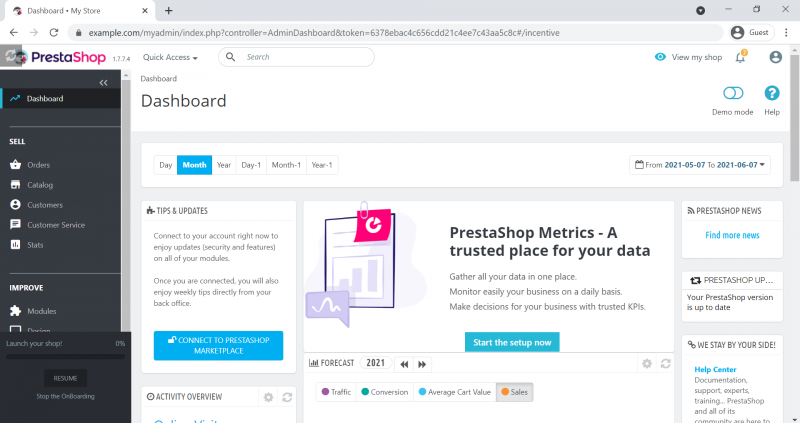Expand the Catalog sidebar menu

coord(40,185)
